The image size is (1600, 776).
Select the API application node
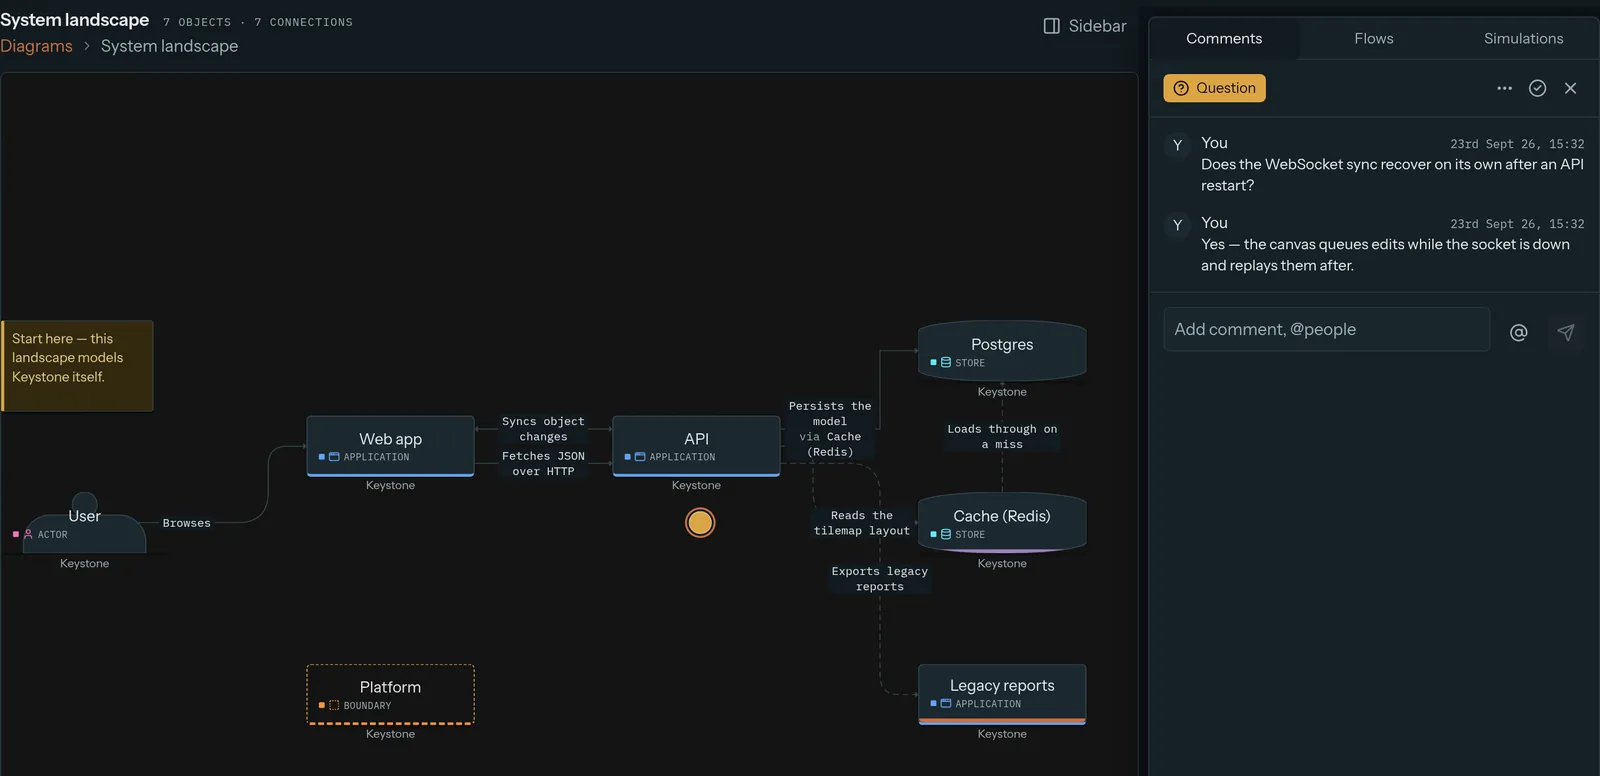tap(696, 446)
